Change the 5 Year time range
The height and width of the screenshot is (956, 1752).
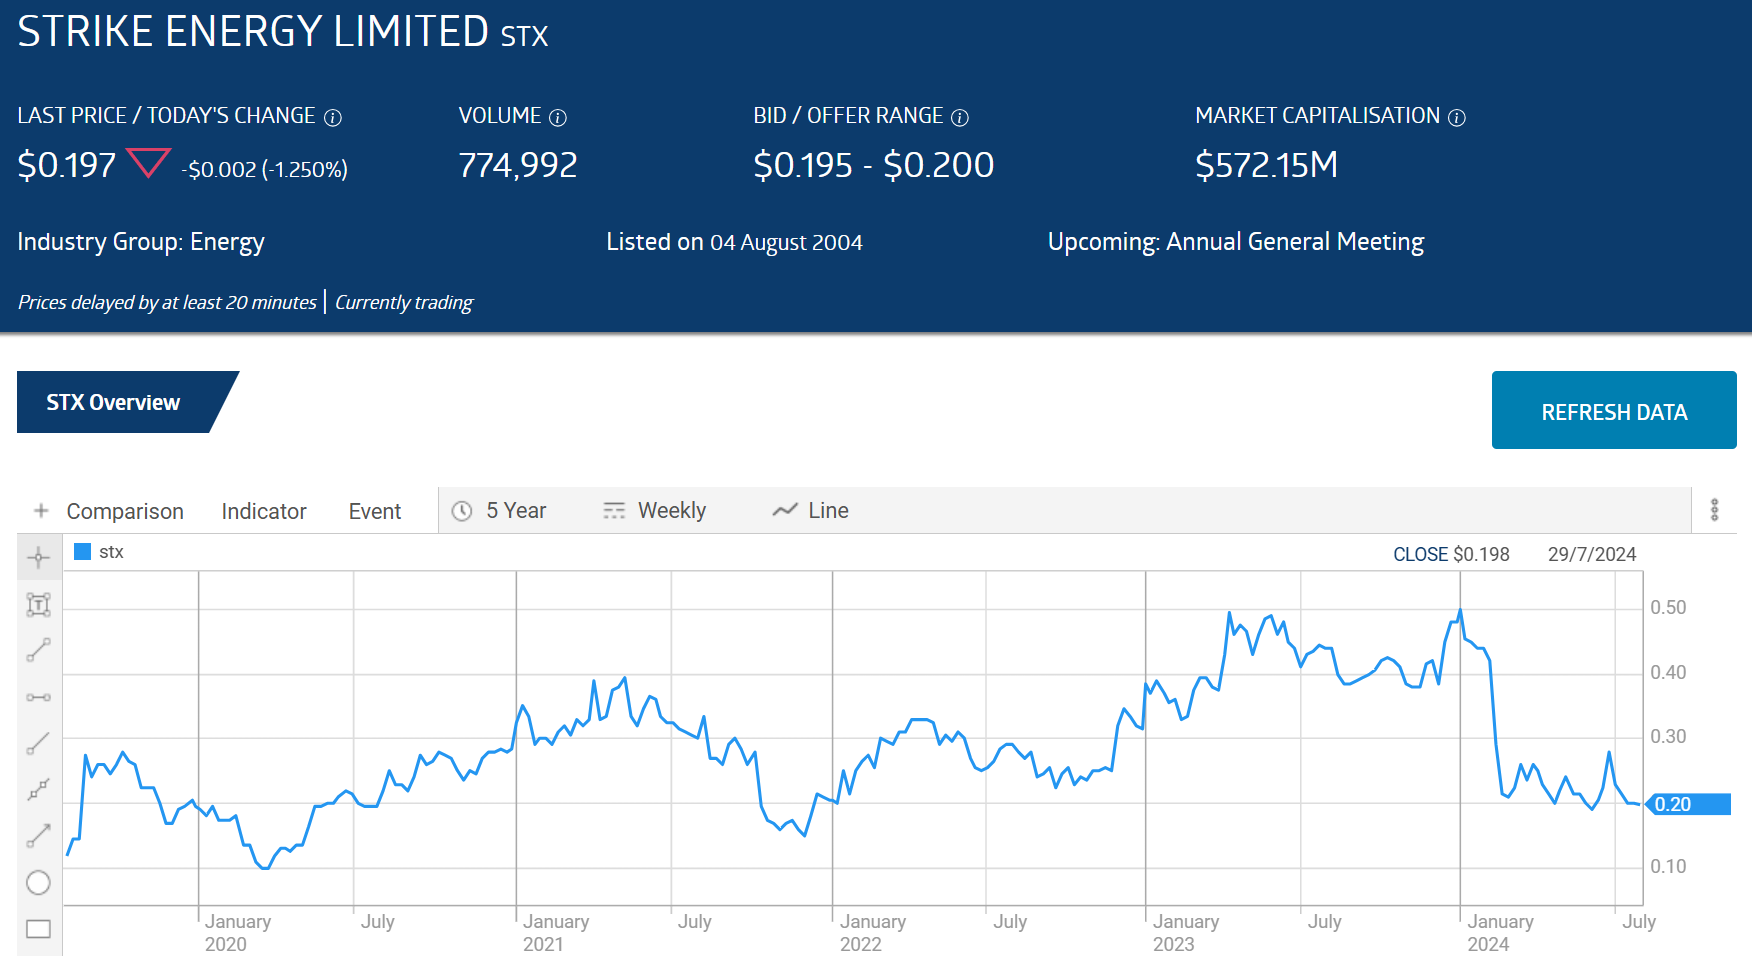click(x=516, y=511)
